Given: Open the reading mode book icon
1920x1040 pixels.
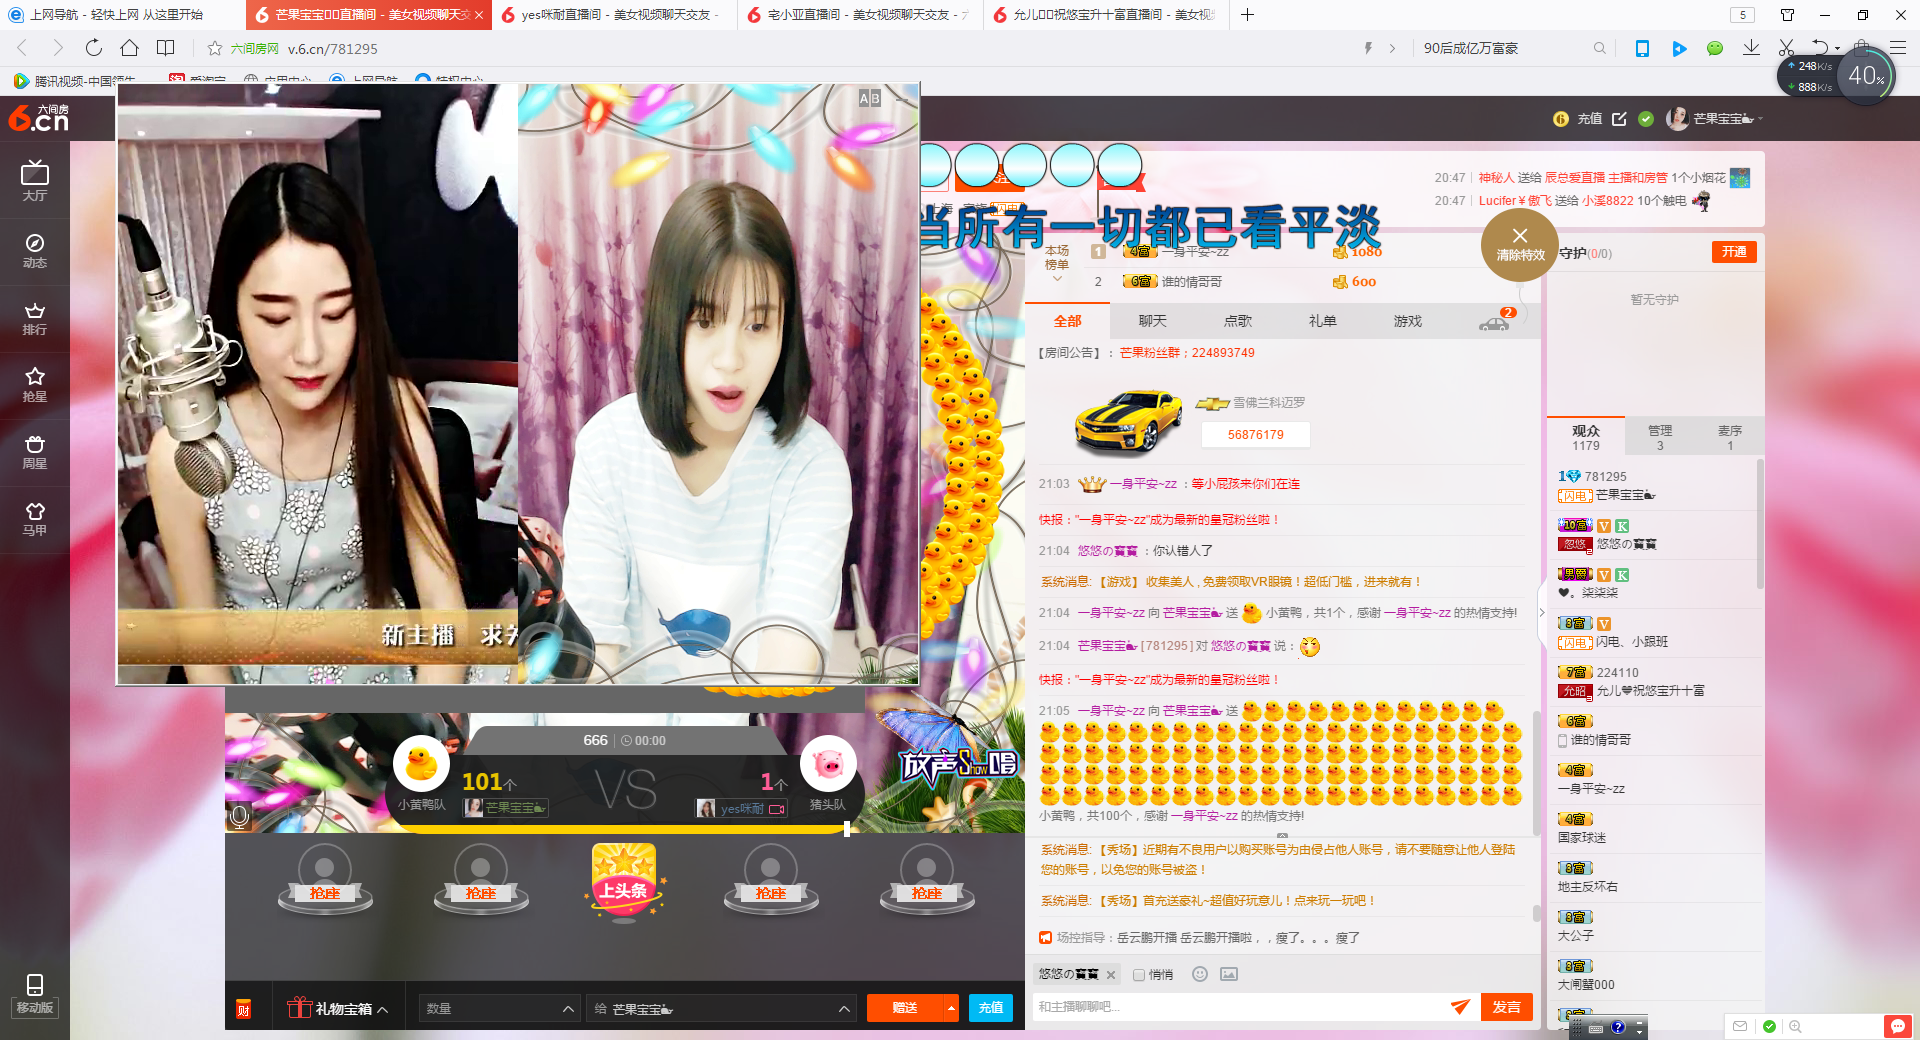Looking at the screenshot, I should click(x=166, y=47).
